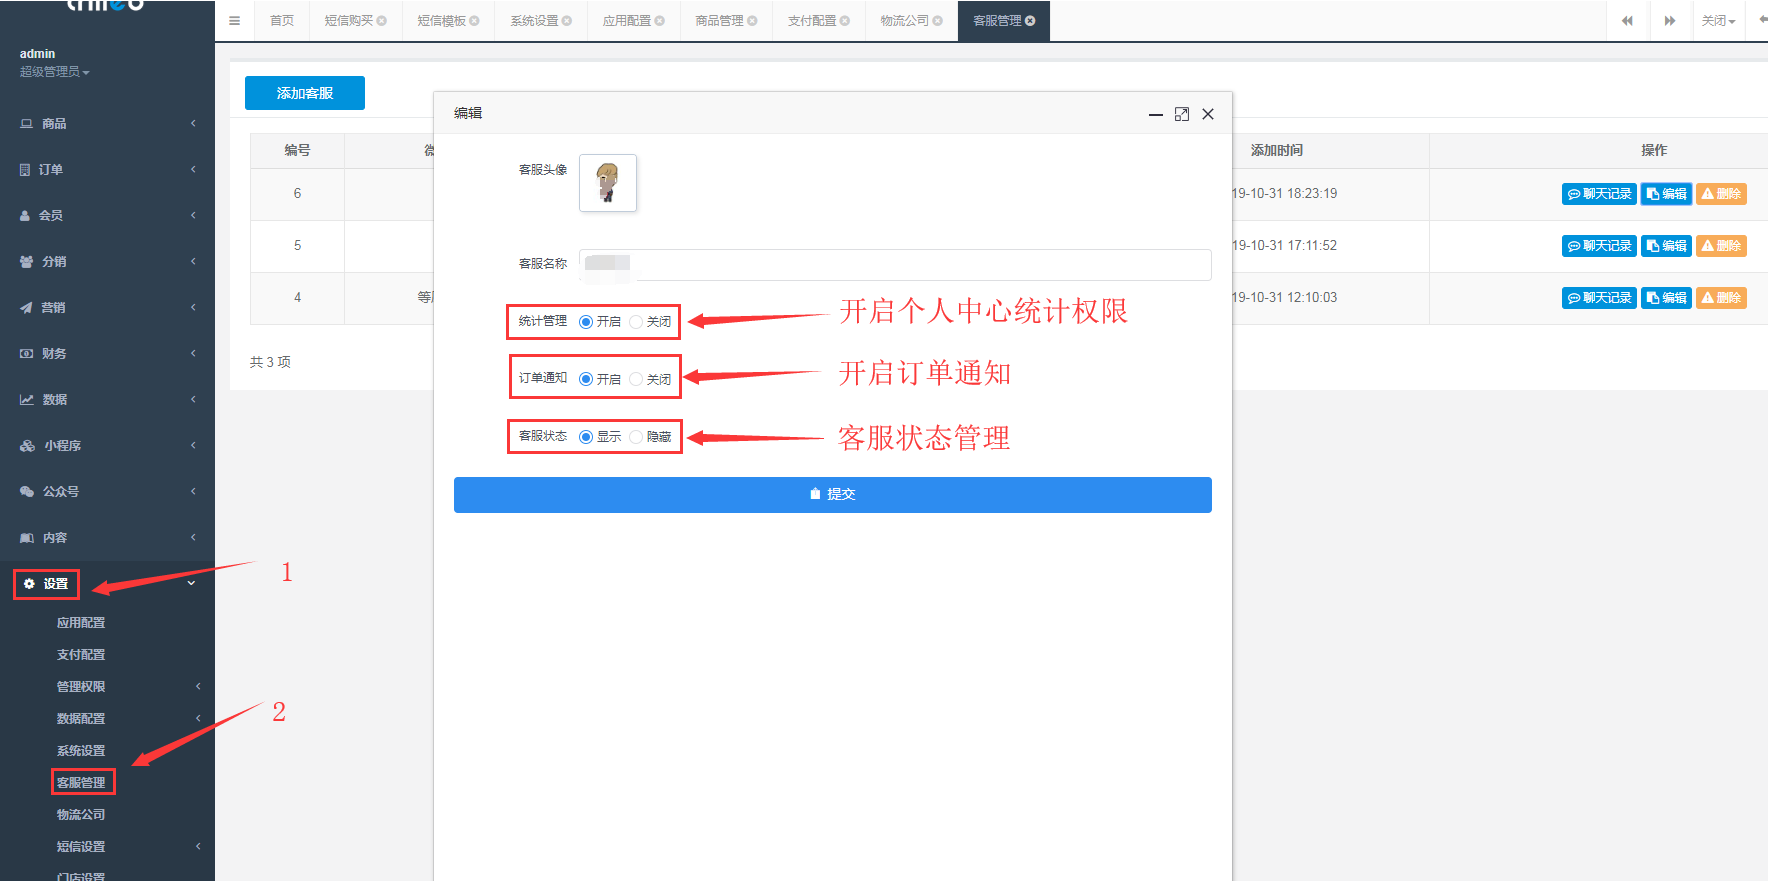Open 应用配置 in the sidebar

coord(81,622)
